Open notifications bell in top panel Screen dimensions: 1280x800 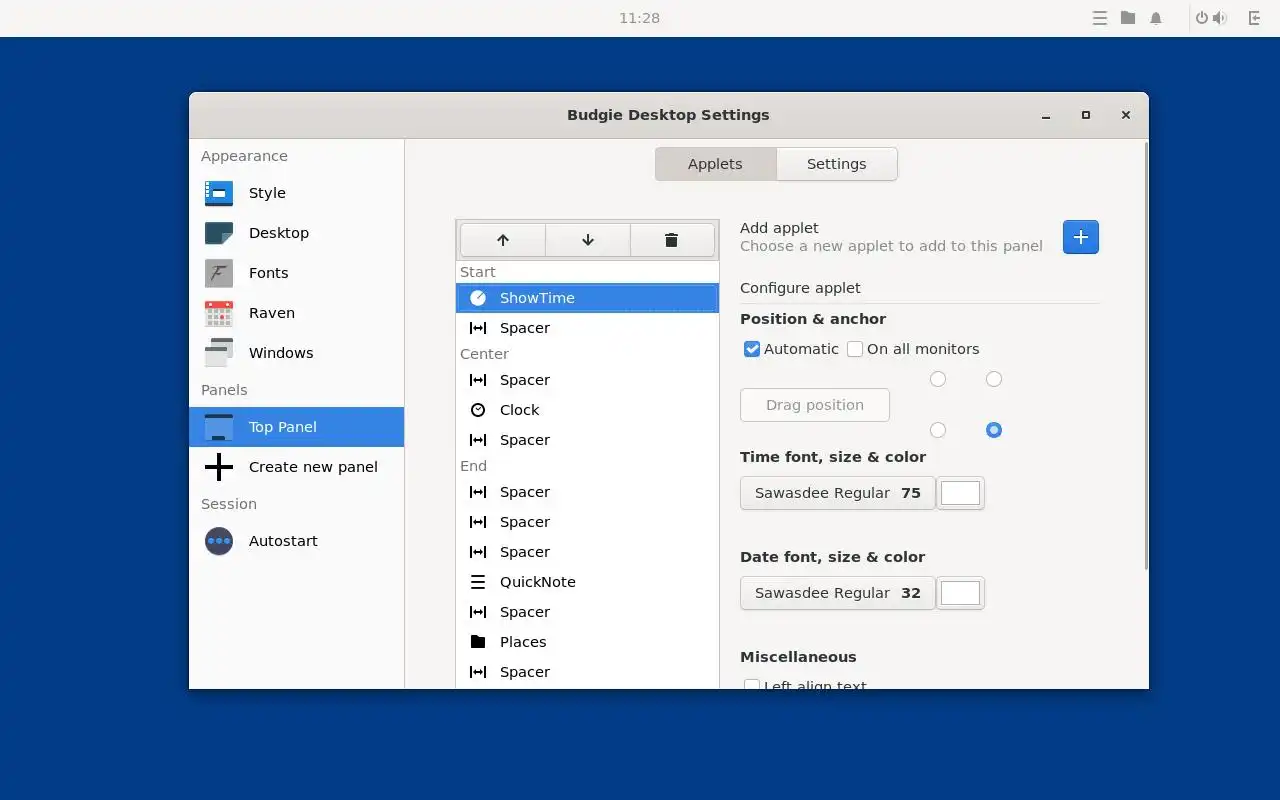click(x=1156, y=18)
